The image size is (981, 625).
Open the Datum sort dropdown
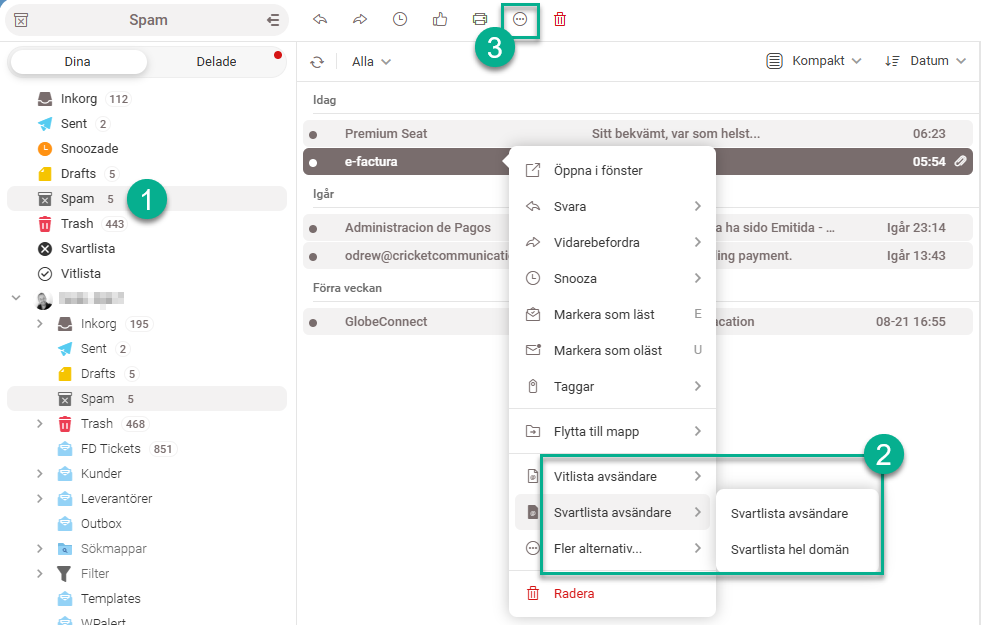click(926, 62)
